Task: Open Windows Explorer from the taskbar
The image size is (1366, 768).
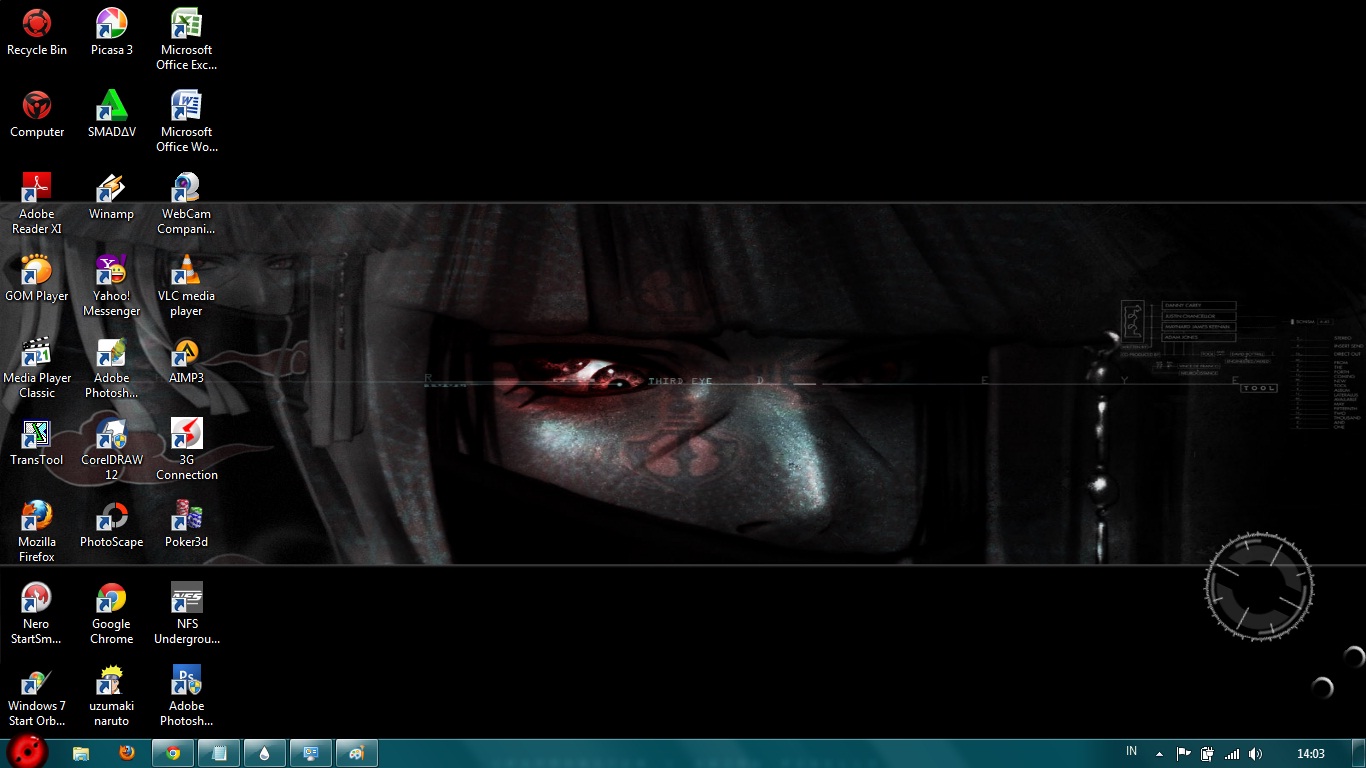Action: (81, 753)
